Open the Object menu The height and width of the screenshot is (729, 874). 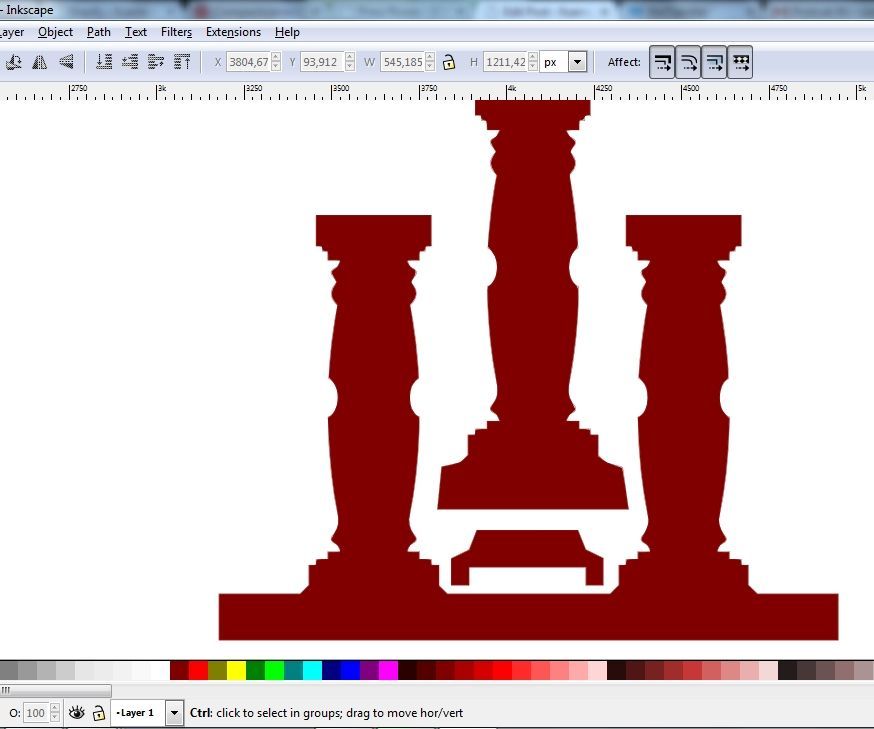(55, 32)
